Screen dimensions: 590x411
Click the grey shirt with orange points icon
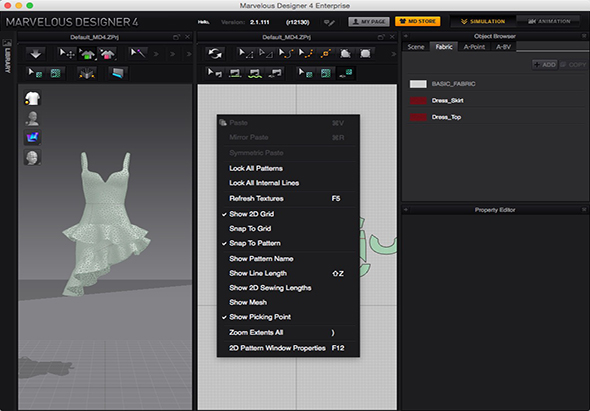click(x=87, y=73)
